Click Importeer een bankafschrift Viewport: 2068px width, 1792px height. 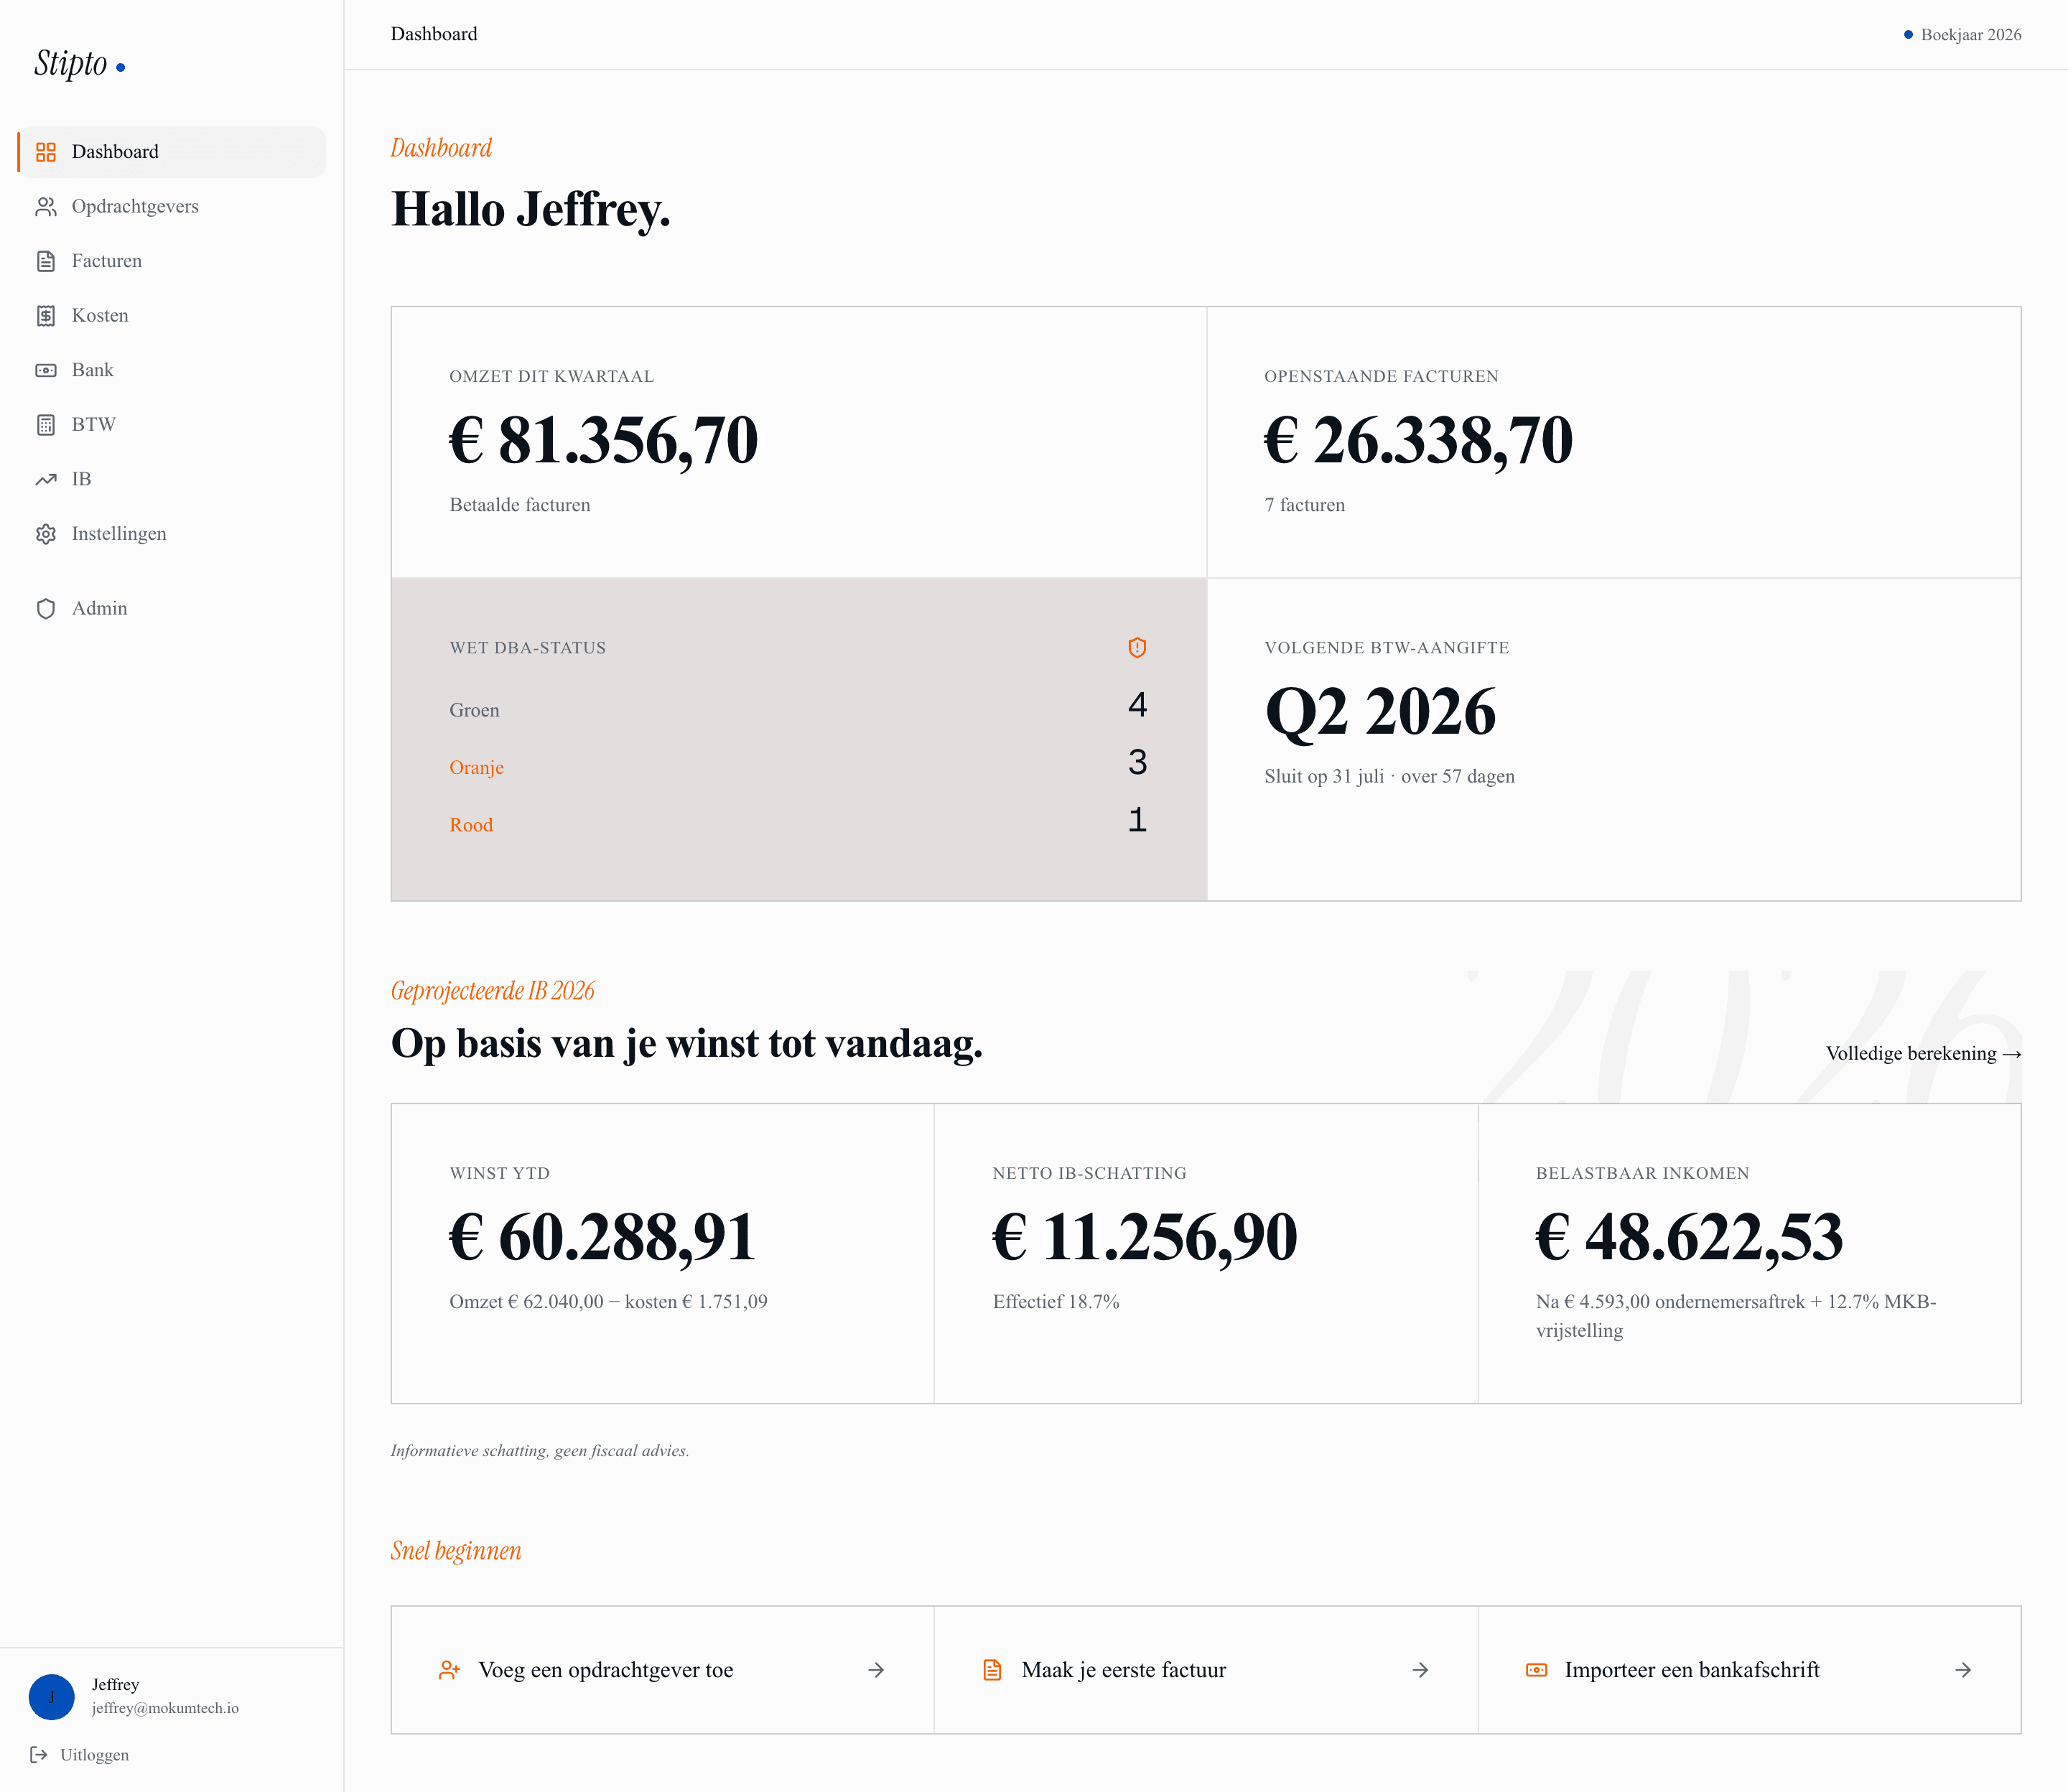(x=1749, y=1670)
